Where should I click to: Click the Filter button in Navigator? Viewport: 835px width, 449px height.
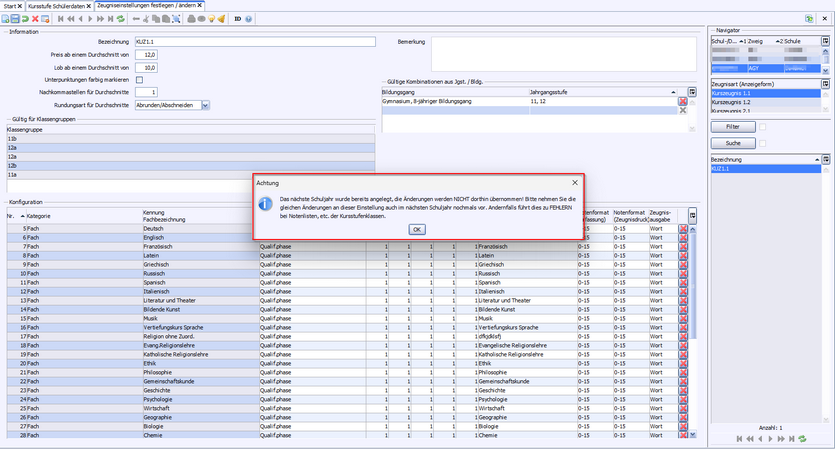(x=733, y=127)
